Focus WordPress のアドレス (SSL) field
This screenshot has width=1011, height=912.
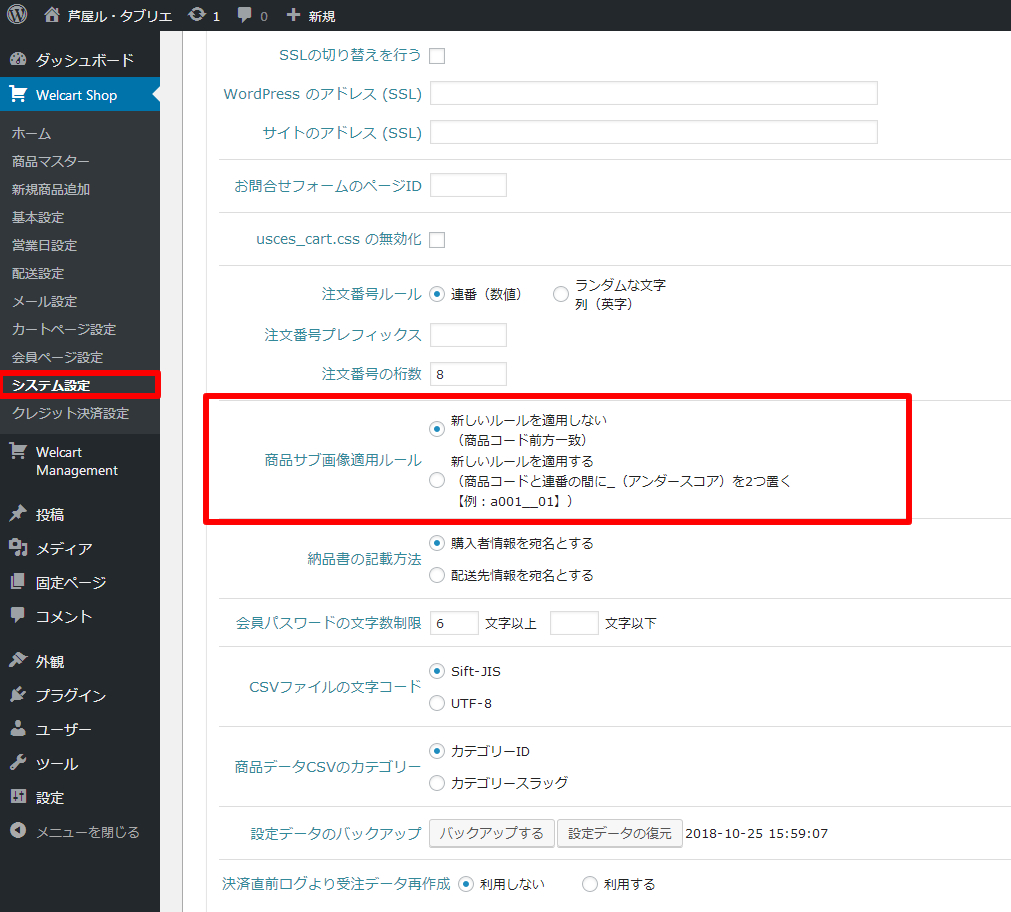[654, 93]
